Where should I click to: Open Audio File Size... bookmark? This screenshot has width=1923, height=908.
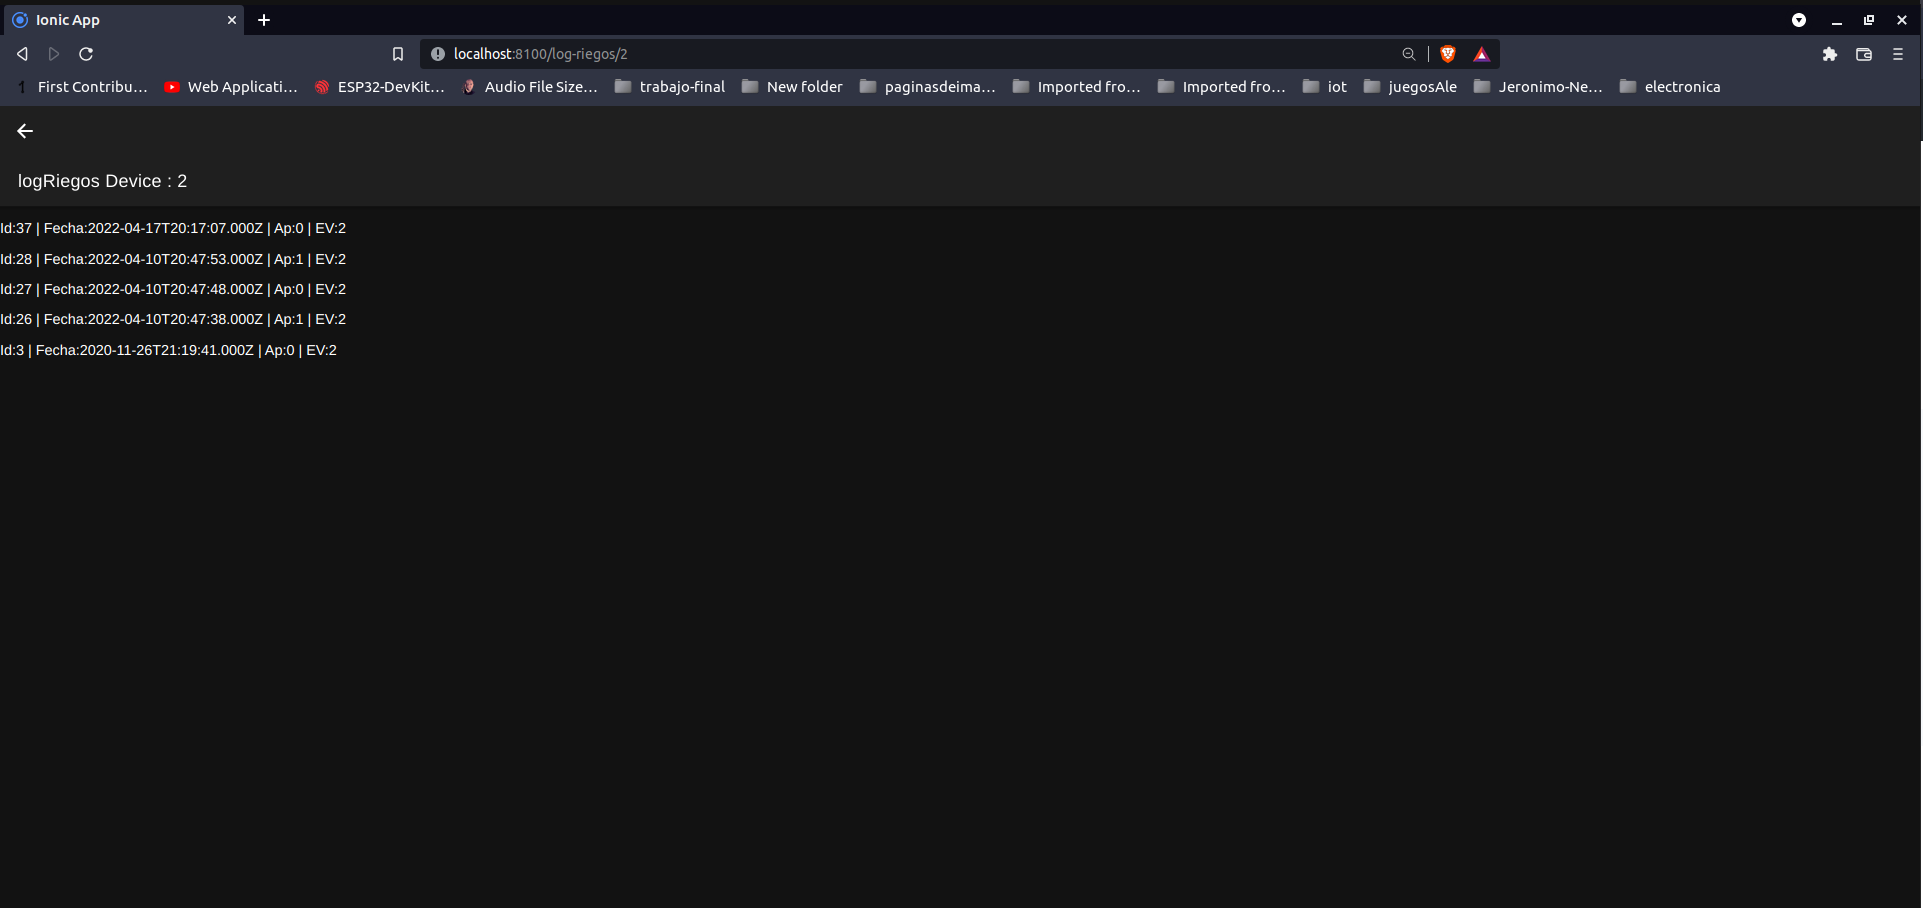click(x=529, y=87)
